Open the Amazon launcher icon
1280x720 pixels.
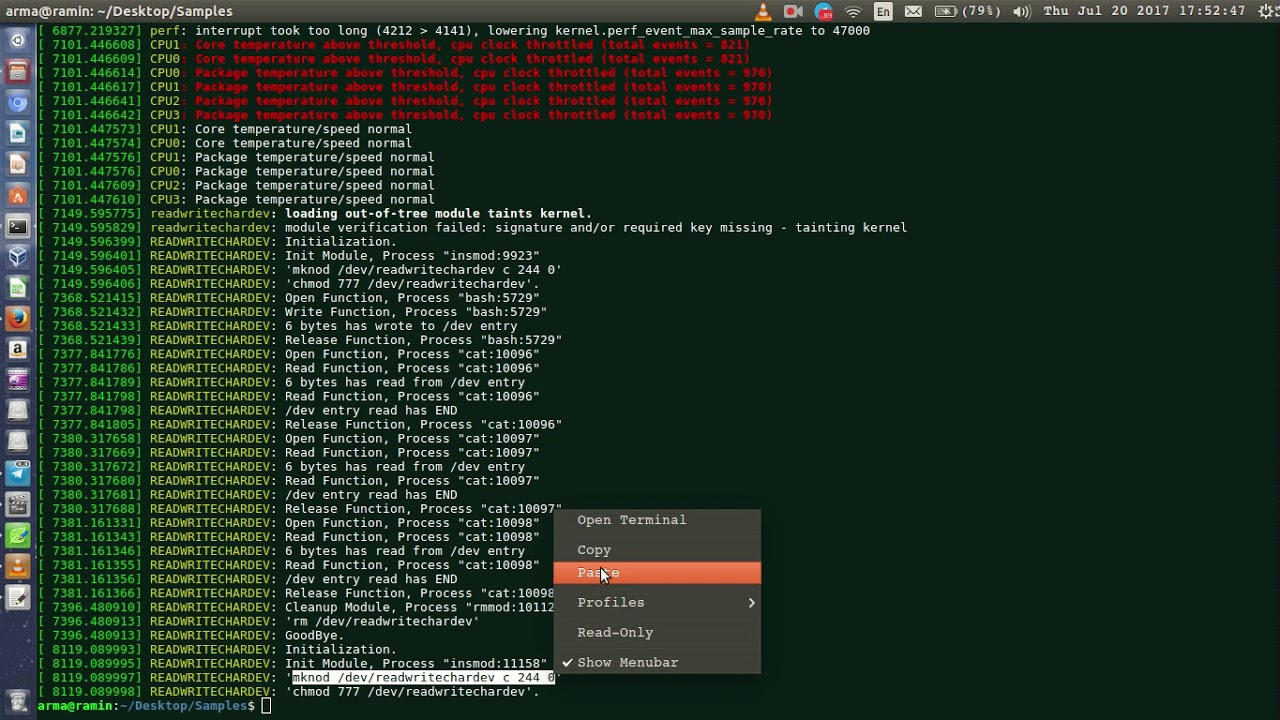point(17,349)
